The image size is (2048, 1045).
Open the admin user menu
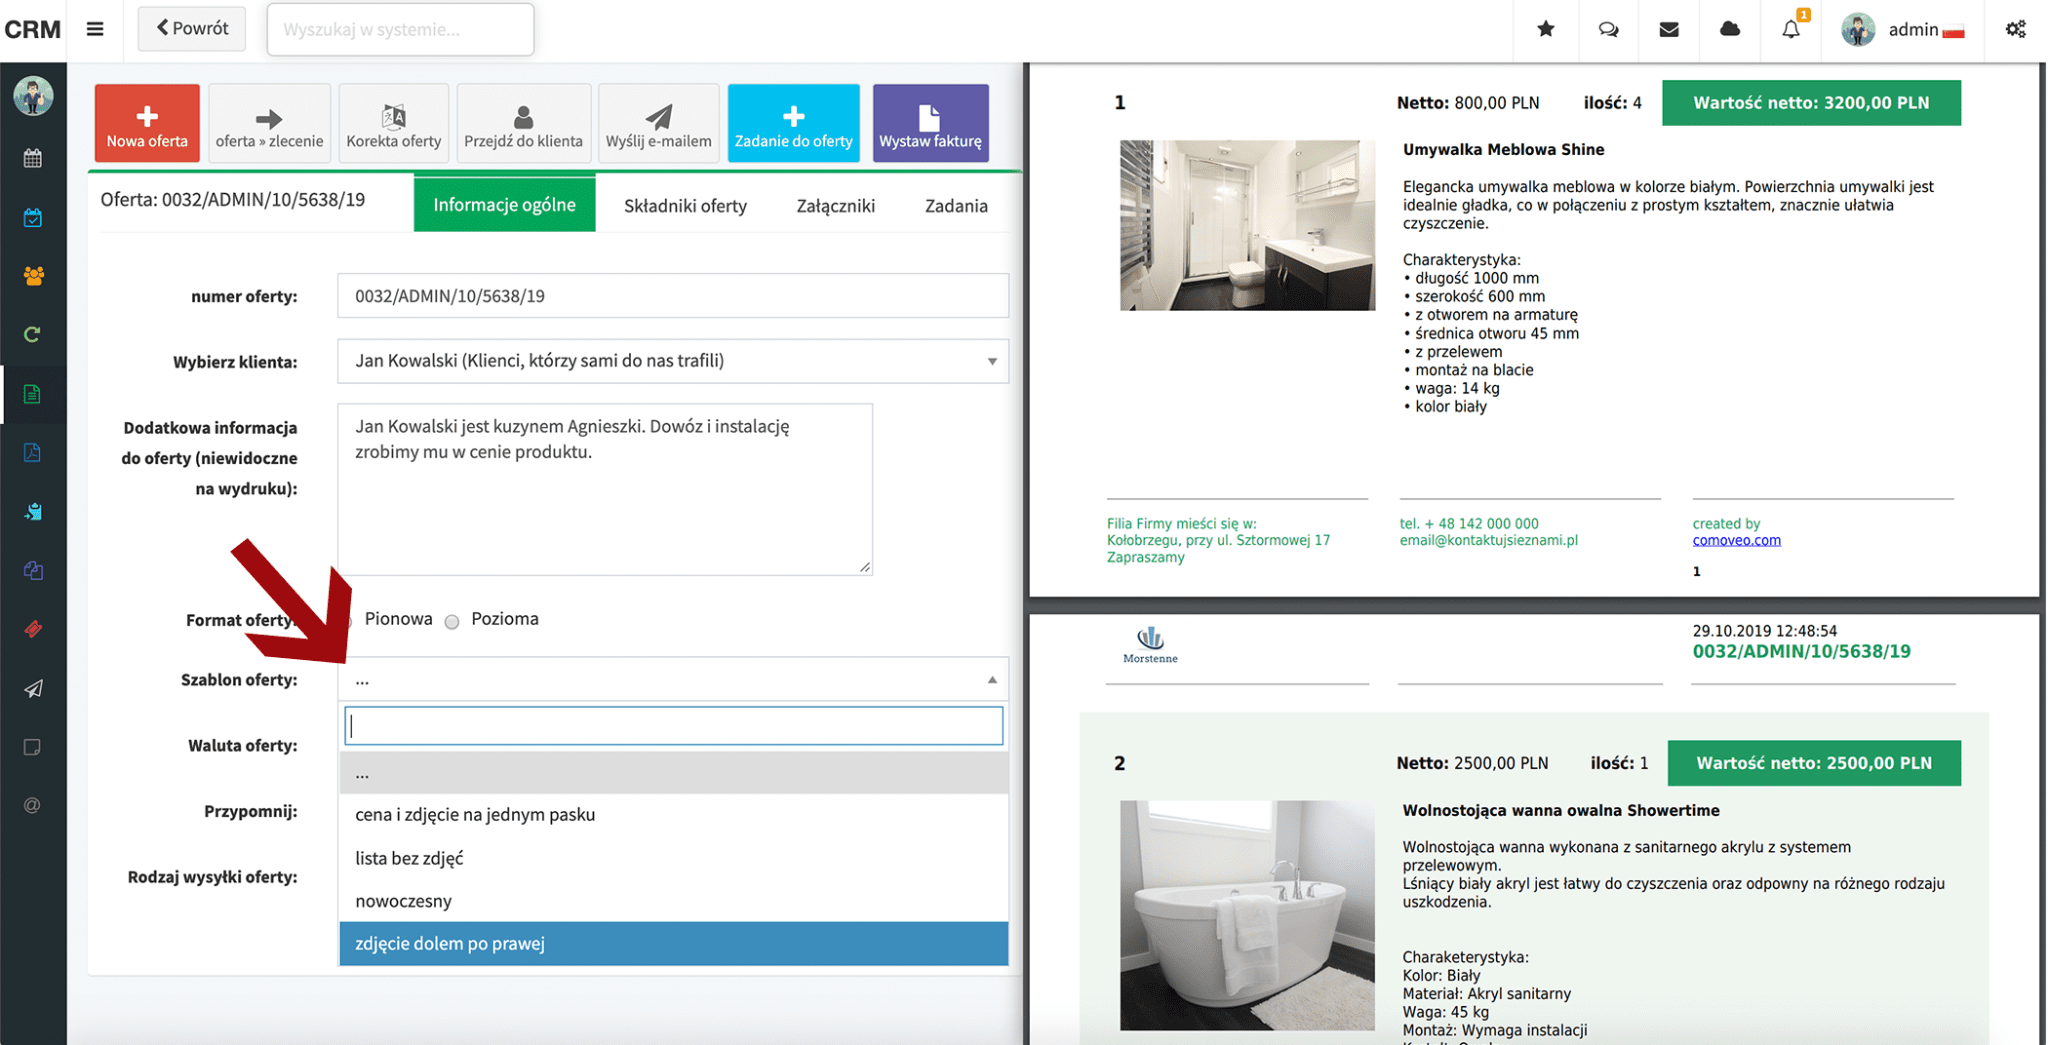click(x=1903, y=29)
